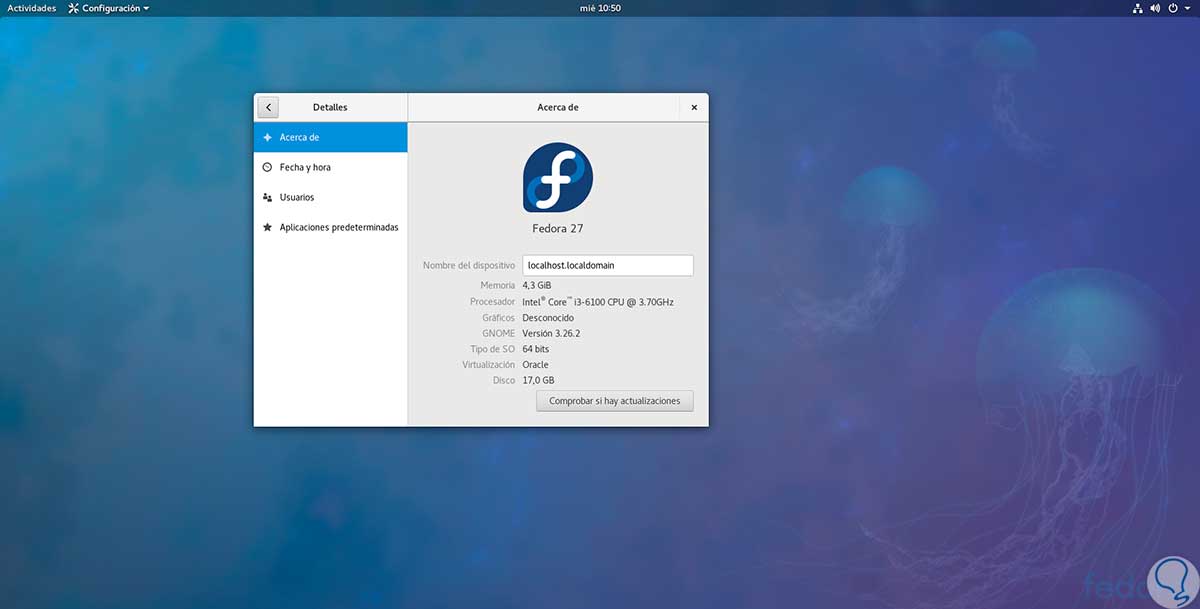The image size is (1200, 609).
Task: Click Comprobar si hay actualizaciones button
Action: tap(615, 401)
